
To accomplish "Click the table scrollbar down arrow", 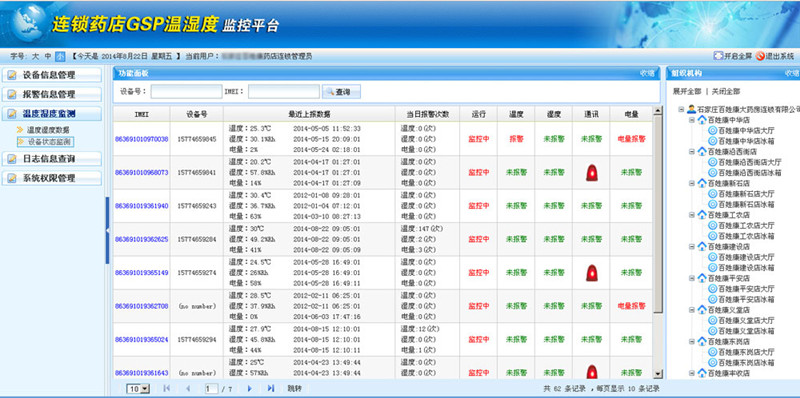I will [x=658, y=375].
